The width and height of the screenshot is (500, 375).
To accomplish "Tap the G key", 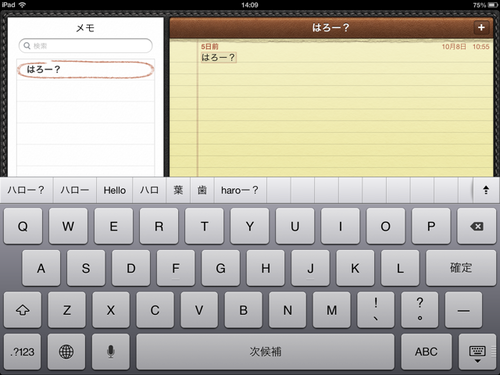I will 221,268.
